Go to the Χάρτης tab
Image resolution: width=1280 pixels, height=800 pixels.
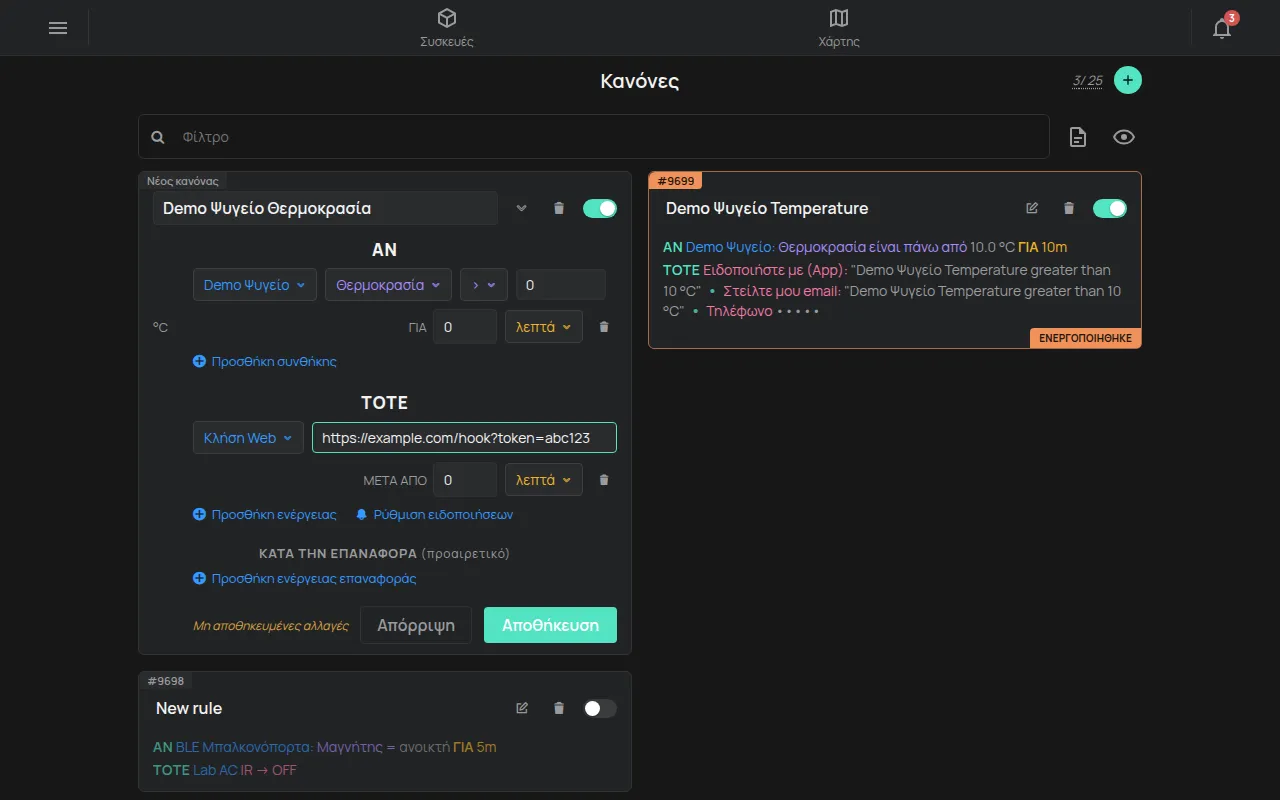(839, 28)
